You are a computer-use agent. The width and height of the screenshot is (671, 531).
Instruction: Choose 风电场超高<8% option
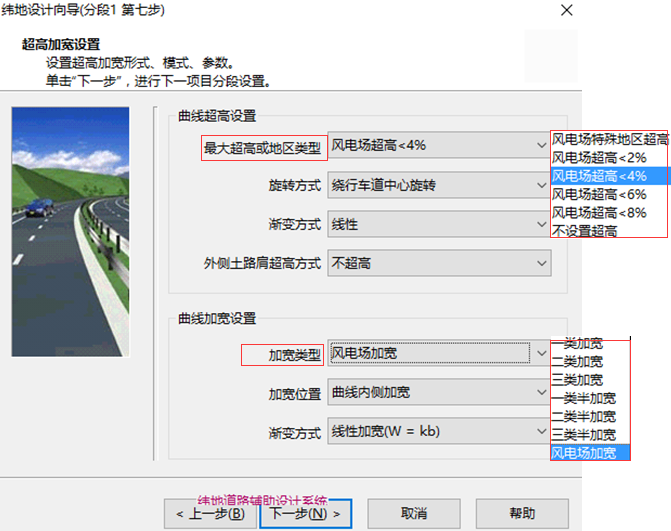(x=600, y=212)
